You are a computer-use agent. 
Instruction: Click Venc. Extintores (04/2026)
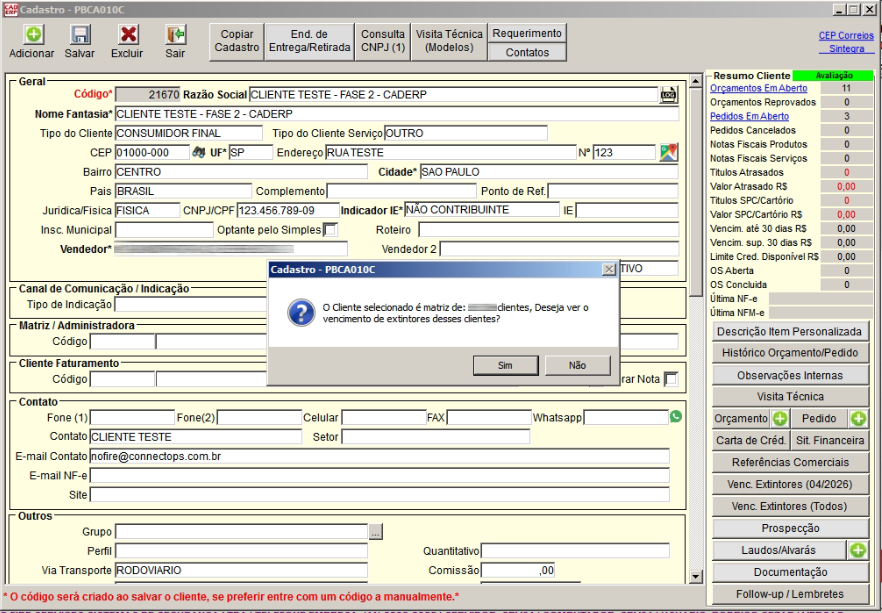(790, 484)
